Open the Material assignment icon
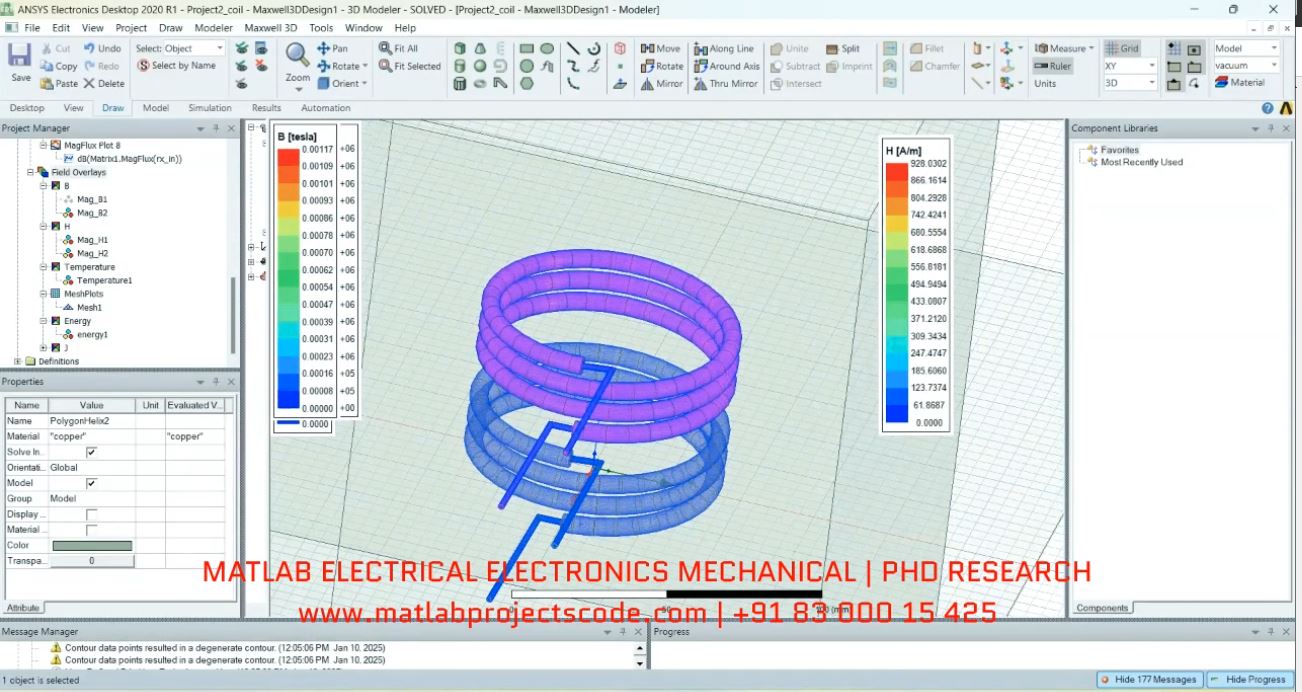 [1221, 83]
